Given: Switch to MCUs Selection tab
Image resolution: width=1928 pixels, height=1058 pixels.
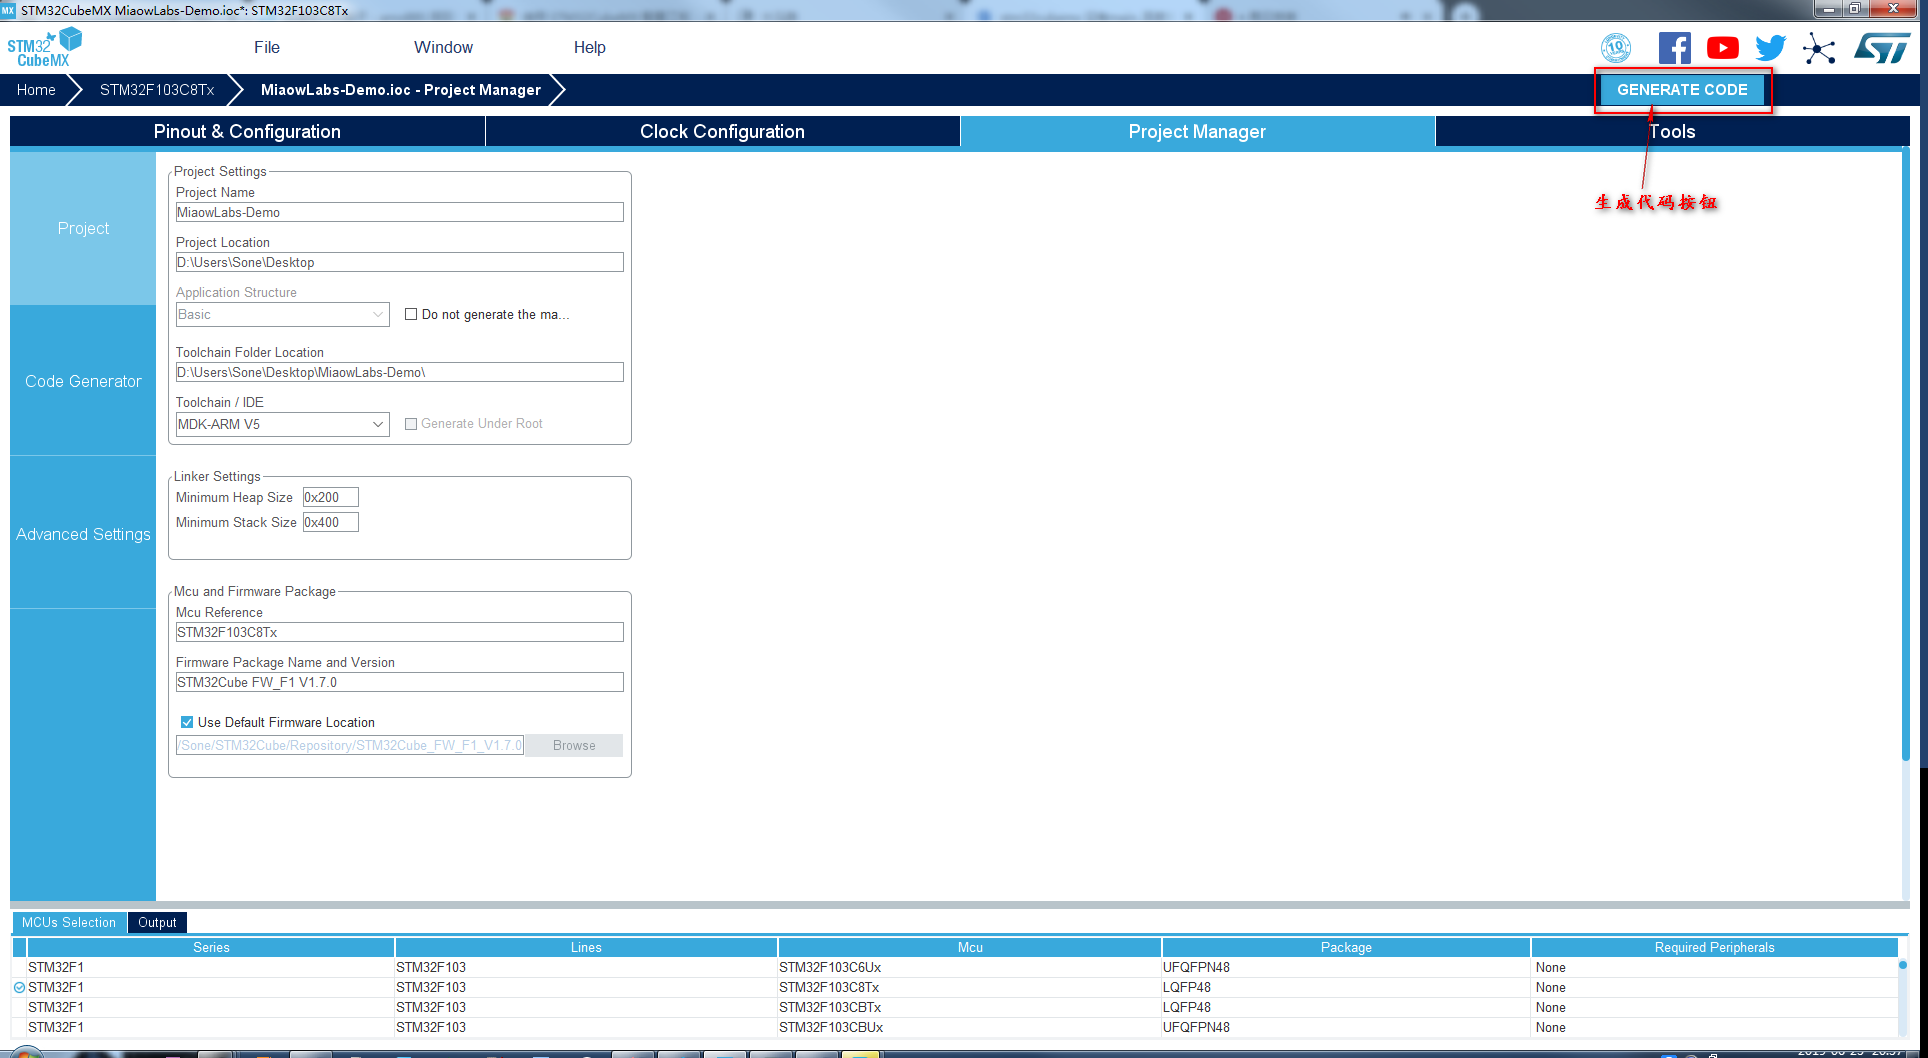Looking at the screenshot, I should pyautogui.click(x=69, y=922).
